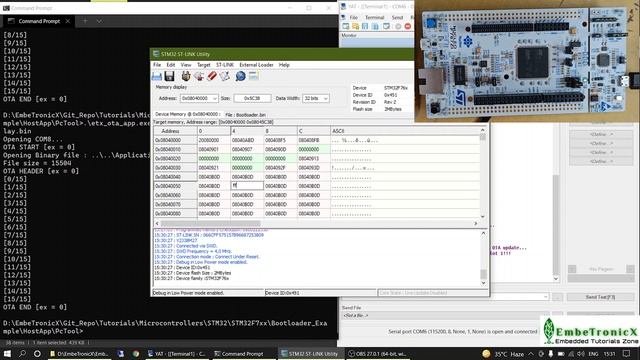Select Device Memory @ 0x08040000 tab
The width and height of the screenshot is (640, 360).
pos(188,114)
